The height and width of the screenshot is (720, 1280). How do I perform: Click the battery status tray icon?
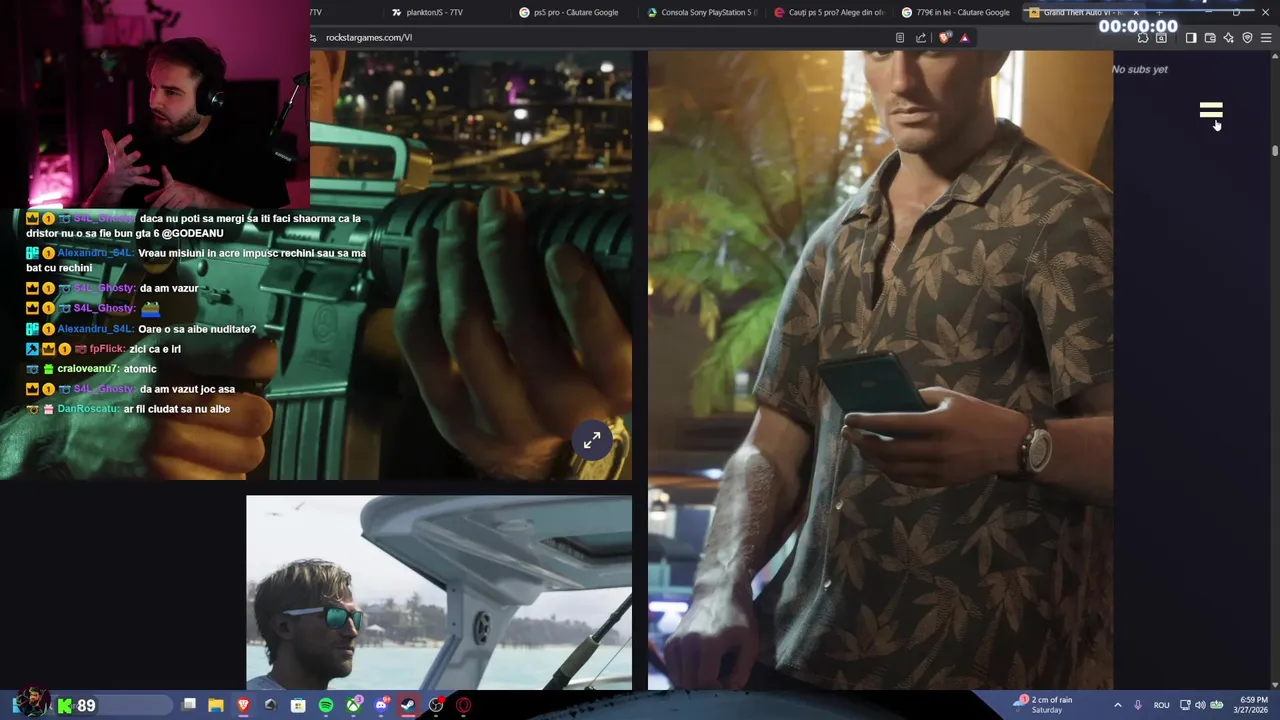pos(1215,705)
